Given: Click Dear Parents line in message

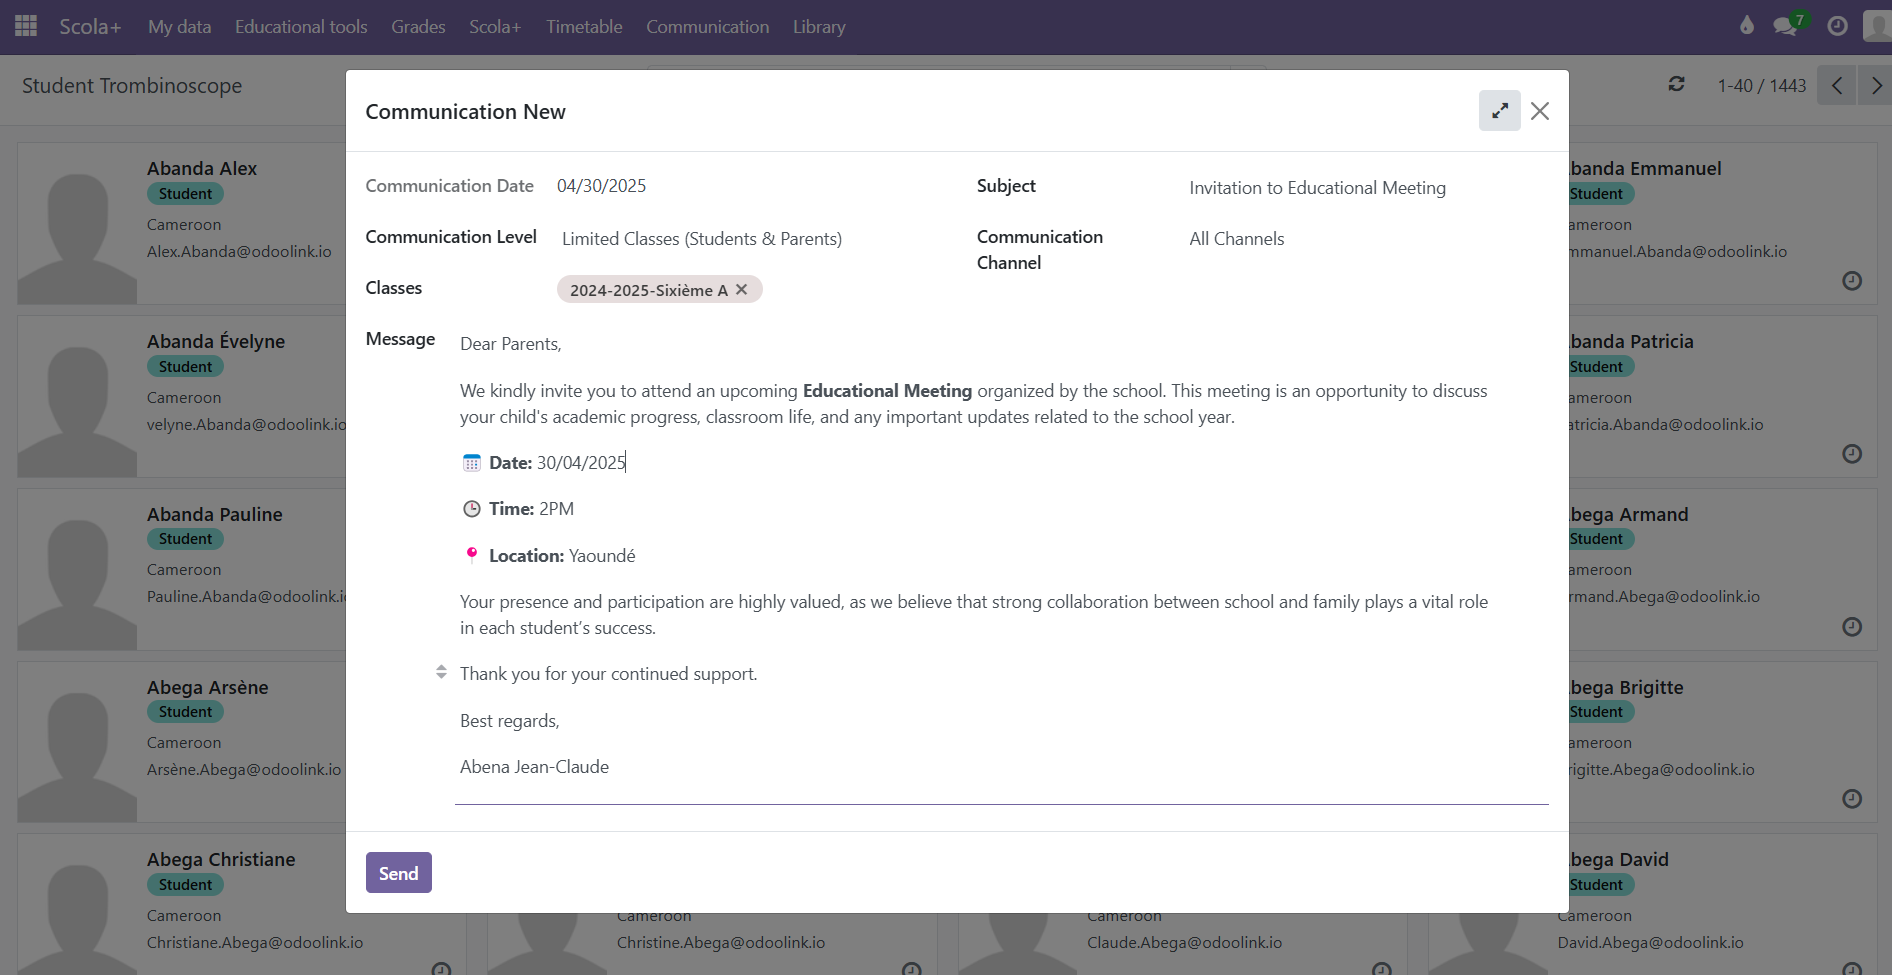Looking at the screenshot, I should click(511, 344).
